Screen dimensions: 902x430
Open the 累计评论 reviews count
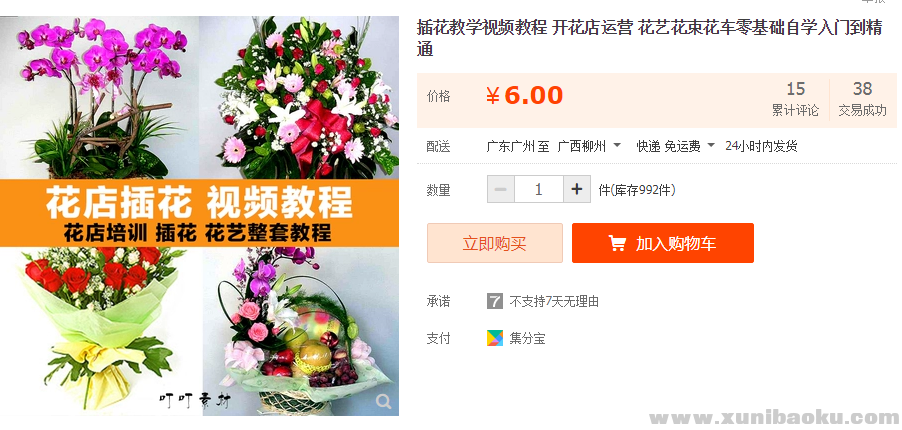click(795, 99)
